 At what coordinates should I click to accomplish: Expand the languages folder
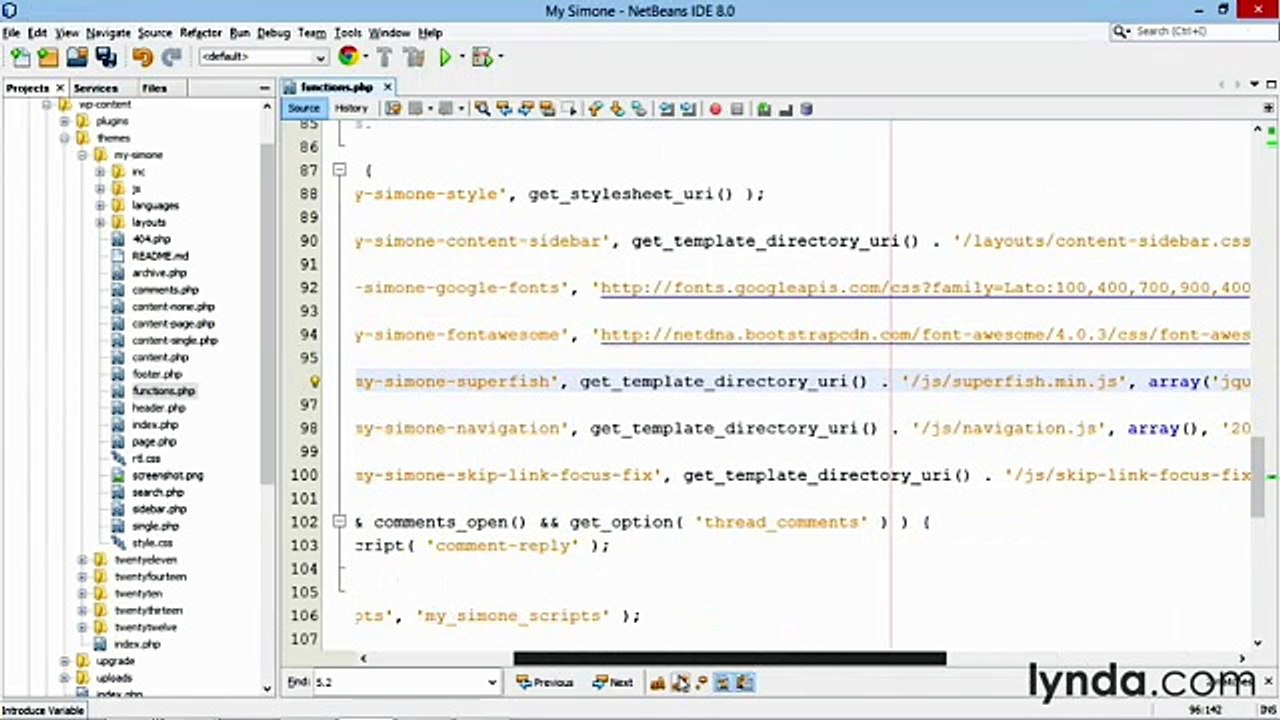[100, 205]
